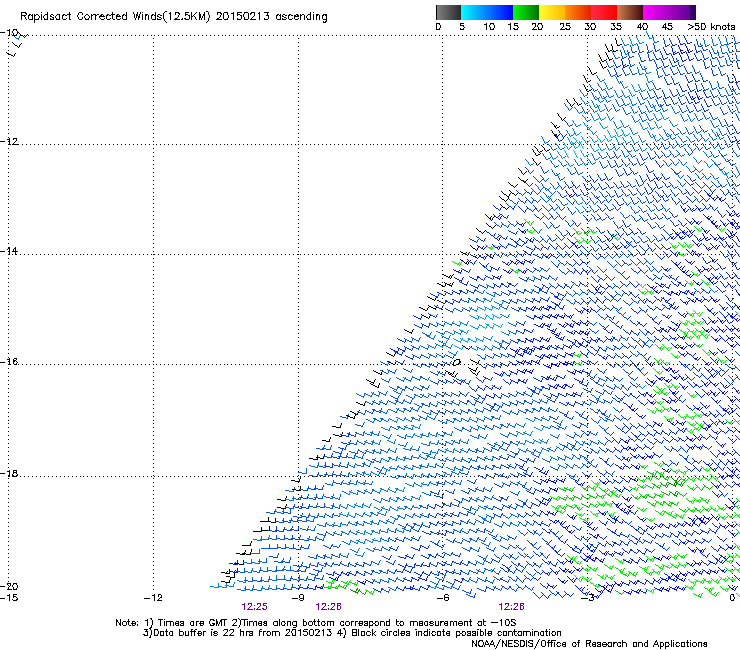This screenshot has width=740, height=650.
Task: Click the '45' label under color bar
Action: click(x=667, y=27)
